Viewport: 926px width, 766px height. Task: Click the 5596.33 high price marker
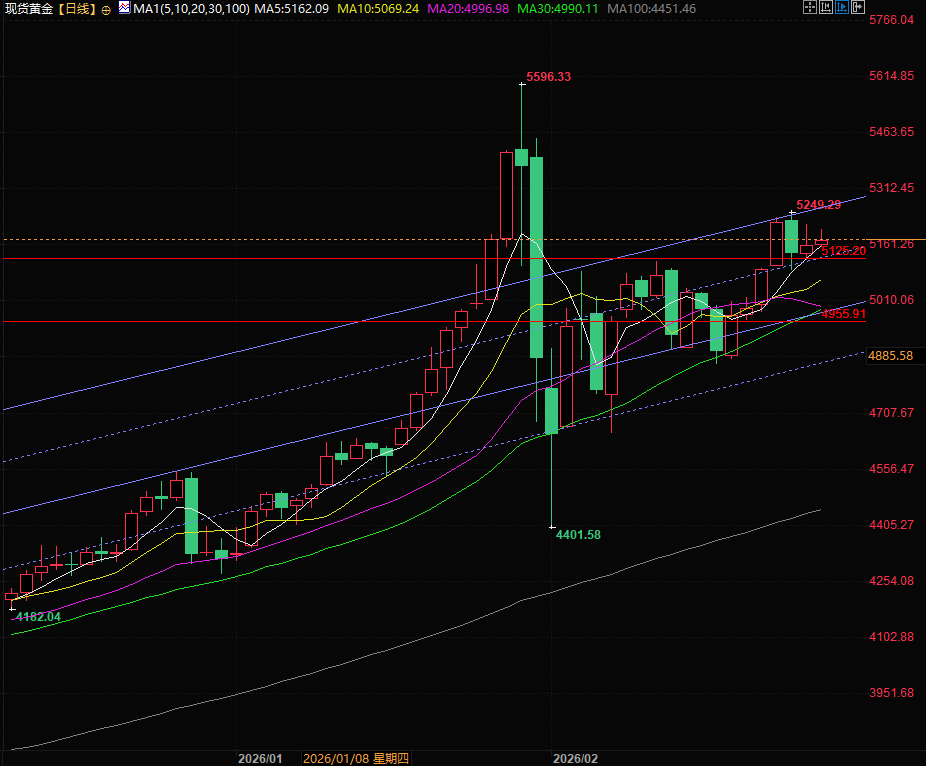pos(549,77)
